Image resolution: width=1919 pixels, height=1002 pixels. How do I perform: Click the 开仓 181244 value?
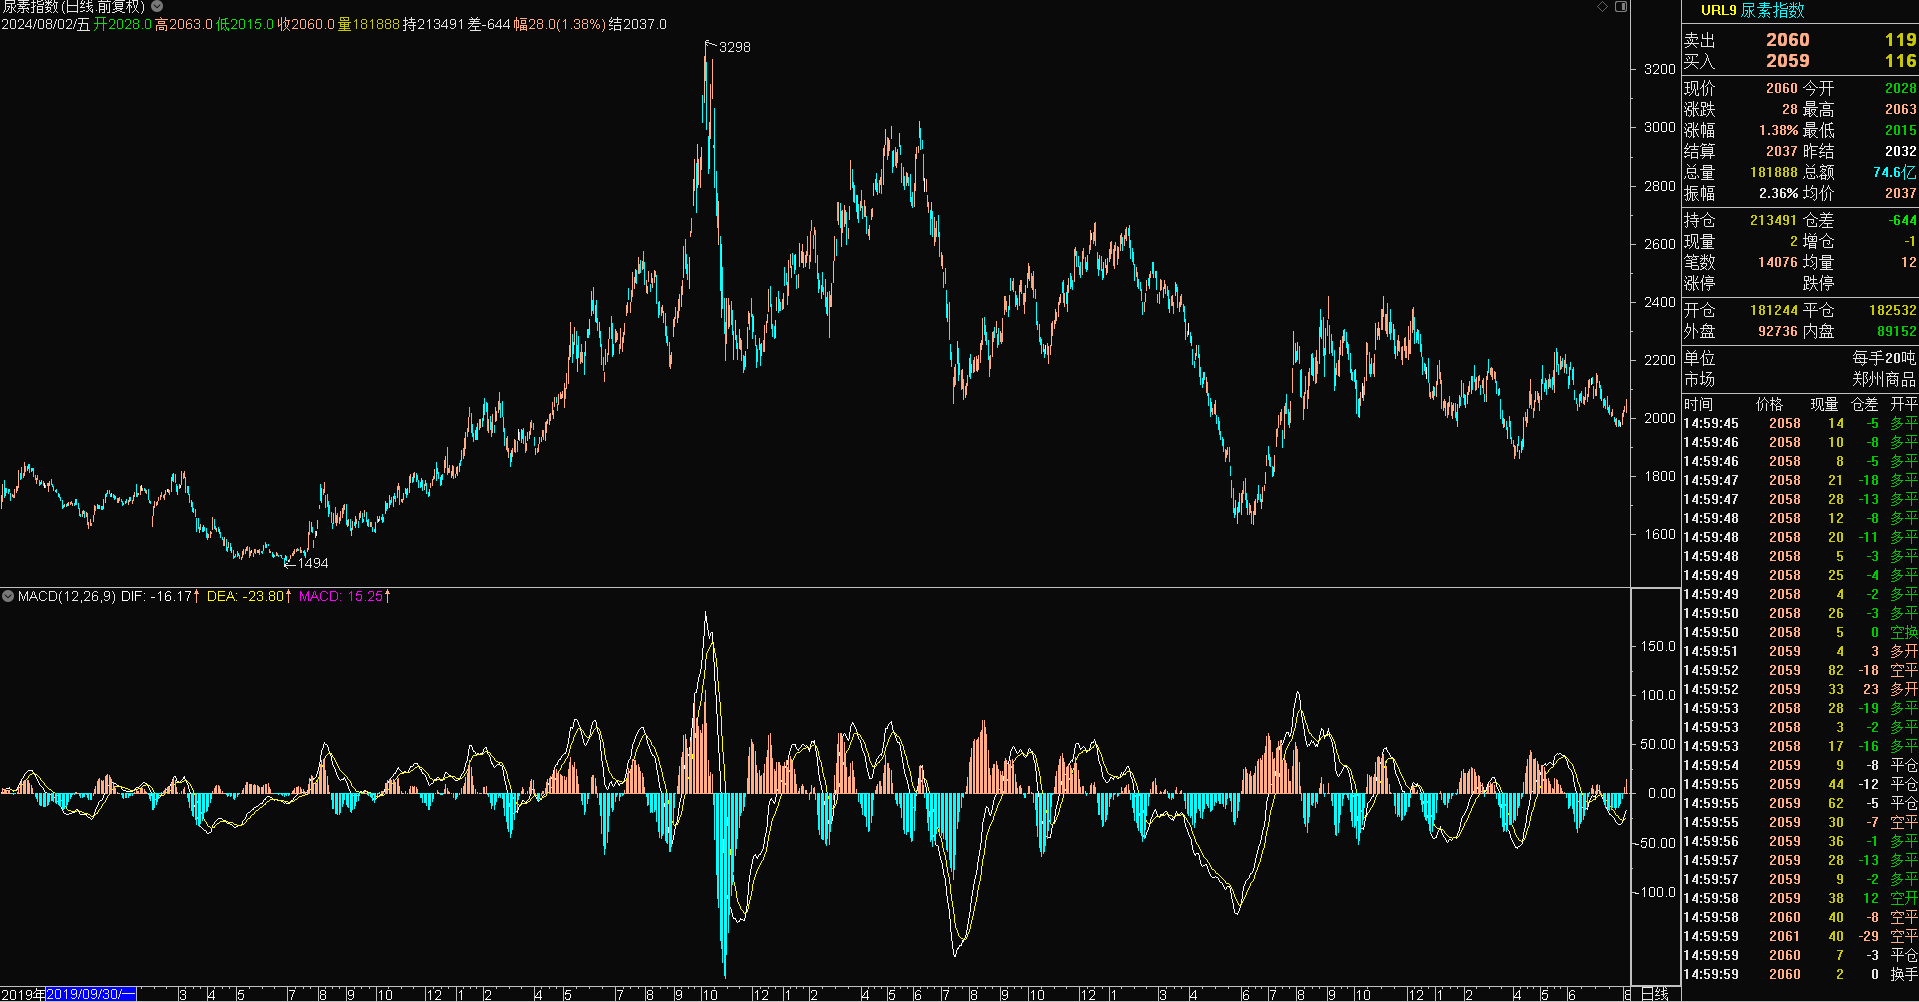[x=1773, y=310]
